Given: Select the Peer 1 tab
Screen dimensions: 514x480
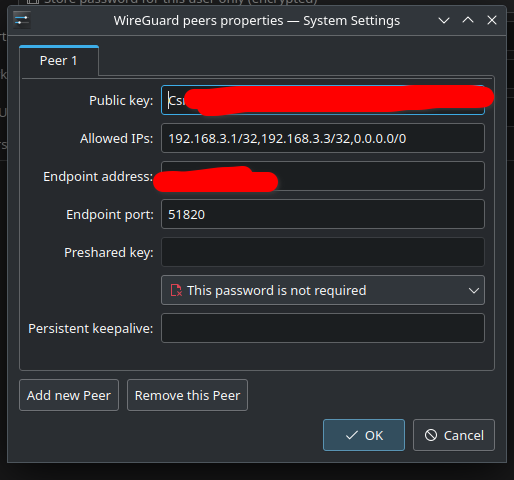Looking at the screenshot, I should coord(59,61).
